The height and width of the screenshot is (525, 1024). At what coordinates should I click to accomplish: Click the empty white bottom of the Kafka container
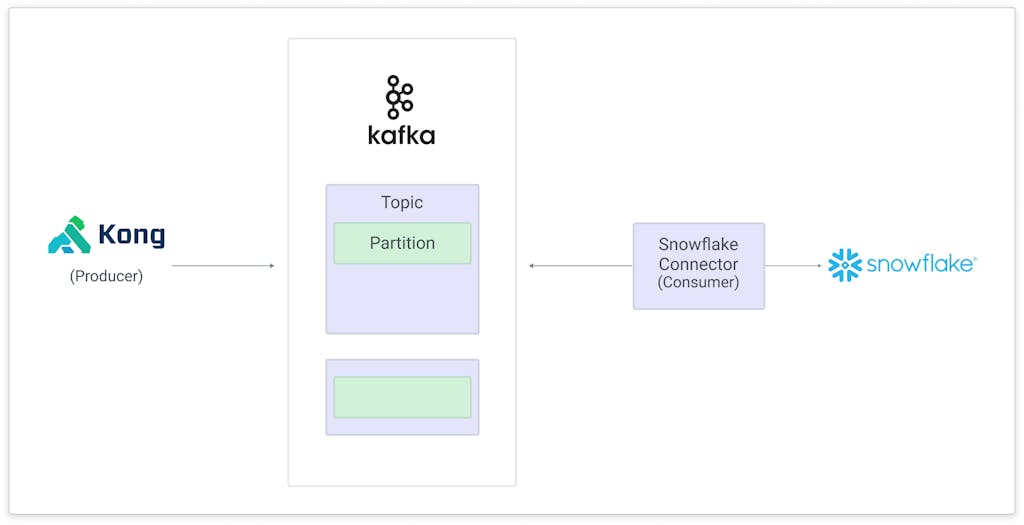(402, 460)
